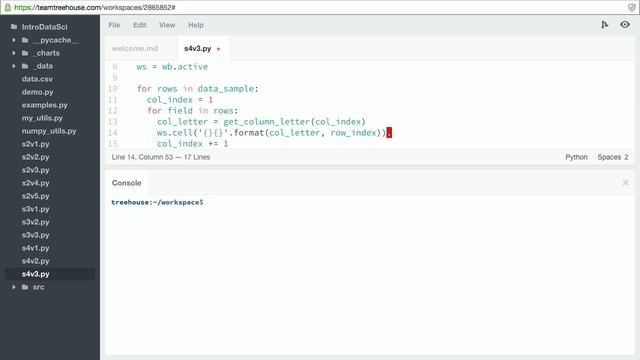Toggle the preview eye icon
Screen dimensions: 640x360
tap(624, 25)
